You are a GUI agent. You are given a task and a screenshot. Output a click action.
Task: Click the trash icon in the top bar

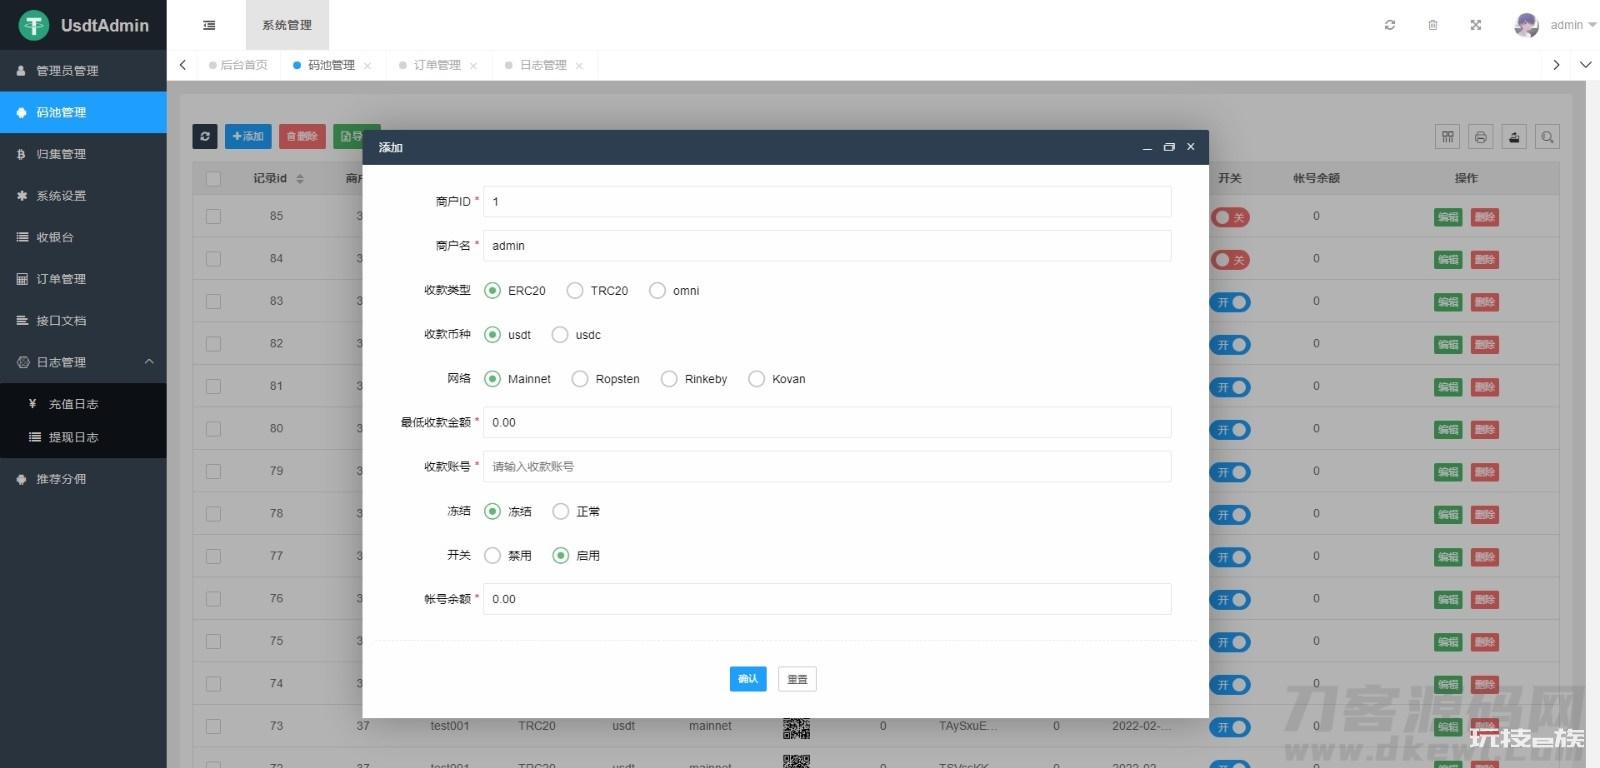pos(1433,25)
